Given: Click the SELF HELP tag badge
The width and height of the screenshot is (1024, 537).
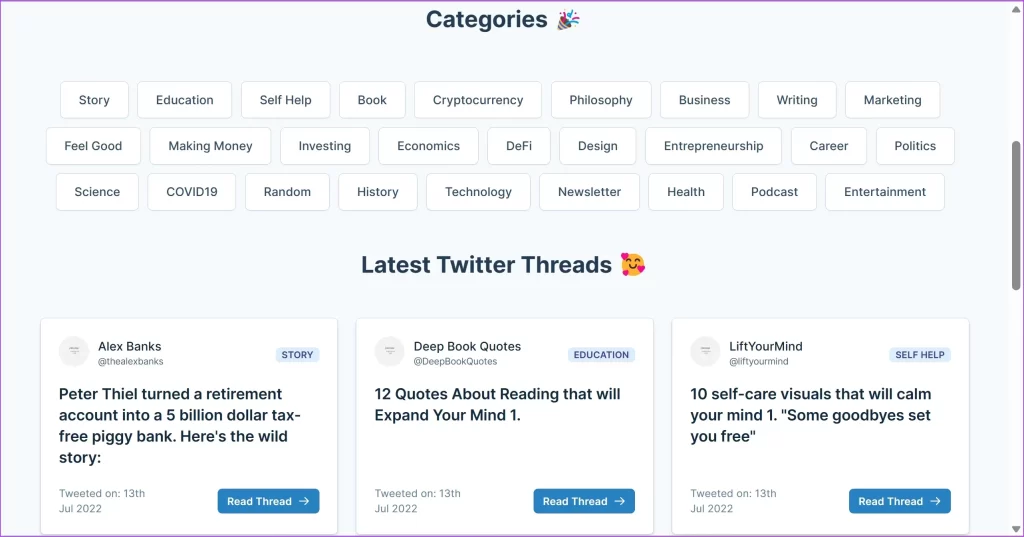Looking at the screenshot, I should [x=920, y=355].
